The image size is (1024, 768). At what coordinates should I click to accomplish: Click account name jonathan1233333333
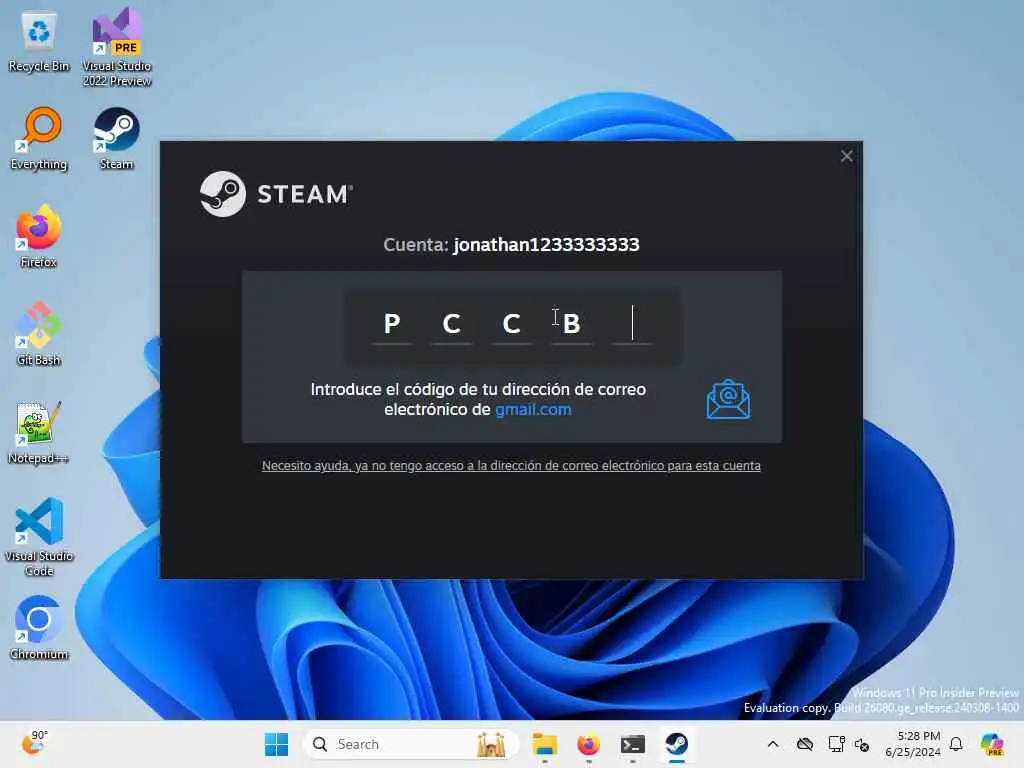coord(547,245)
